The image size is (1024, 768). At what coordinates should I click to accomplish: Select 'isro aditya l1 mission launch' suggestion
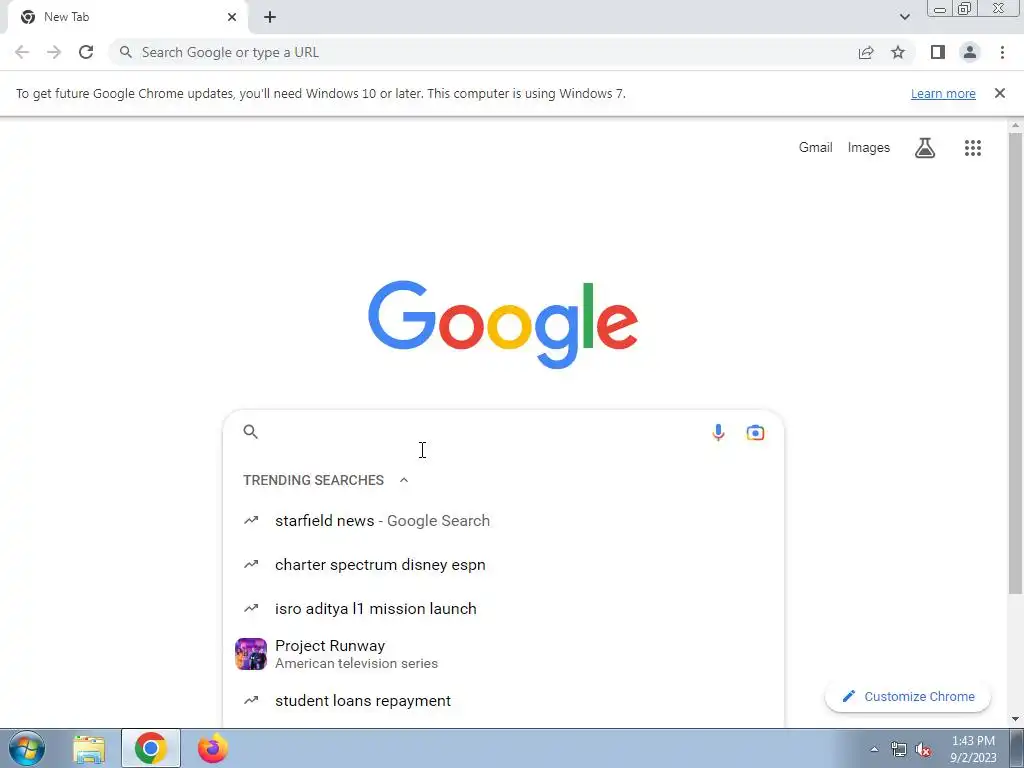(x=503, y=609)
